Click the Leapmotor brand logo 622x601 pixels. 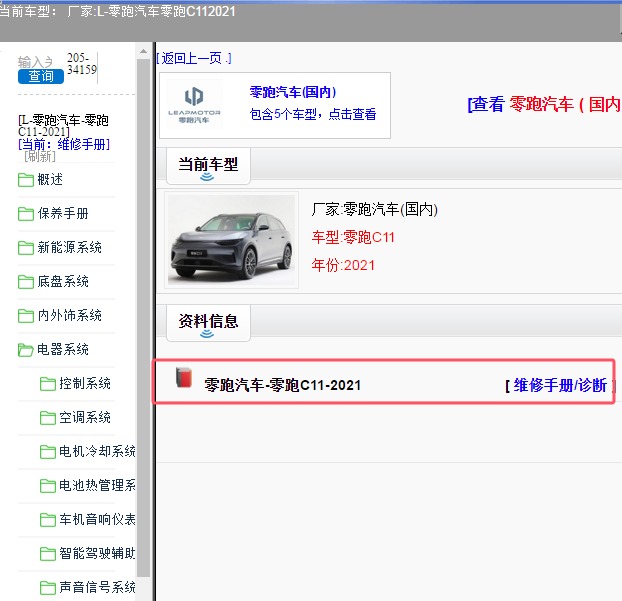pos(194,105)
